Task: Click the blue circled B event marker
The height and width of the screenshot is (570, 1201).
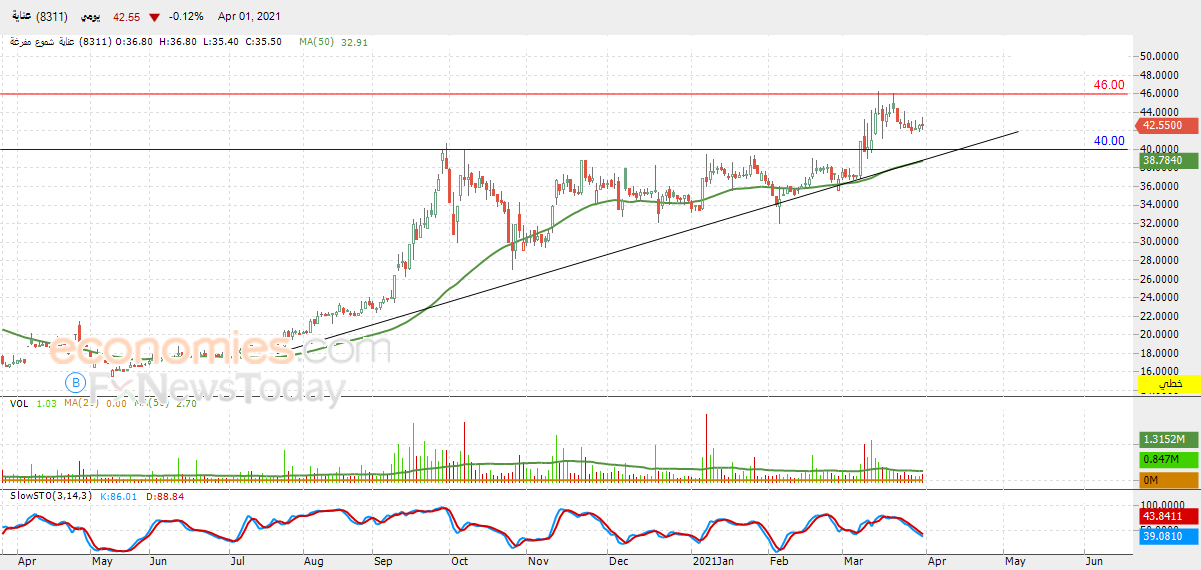Action: coord(75,381)
